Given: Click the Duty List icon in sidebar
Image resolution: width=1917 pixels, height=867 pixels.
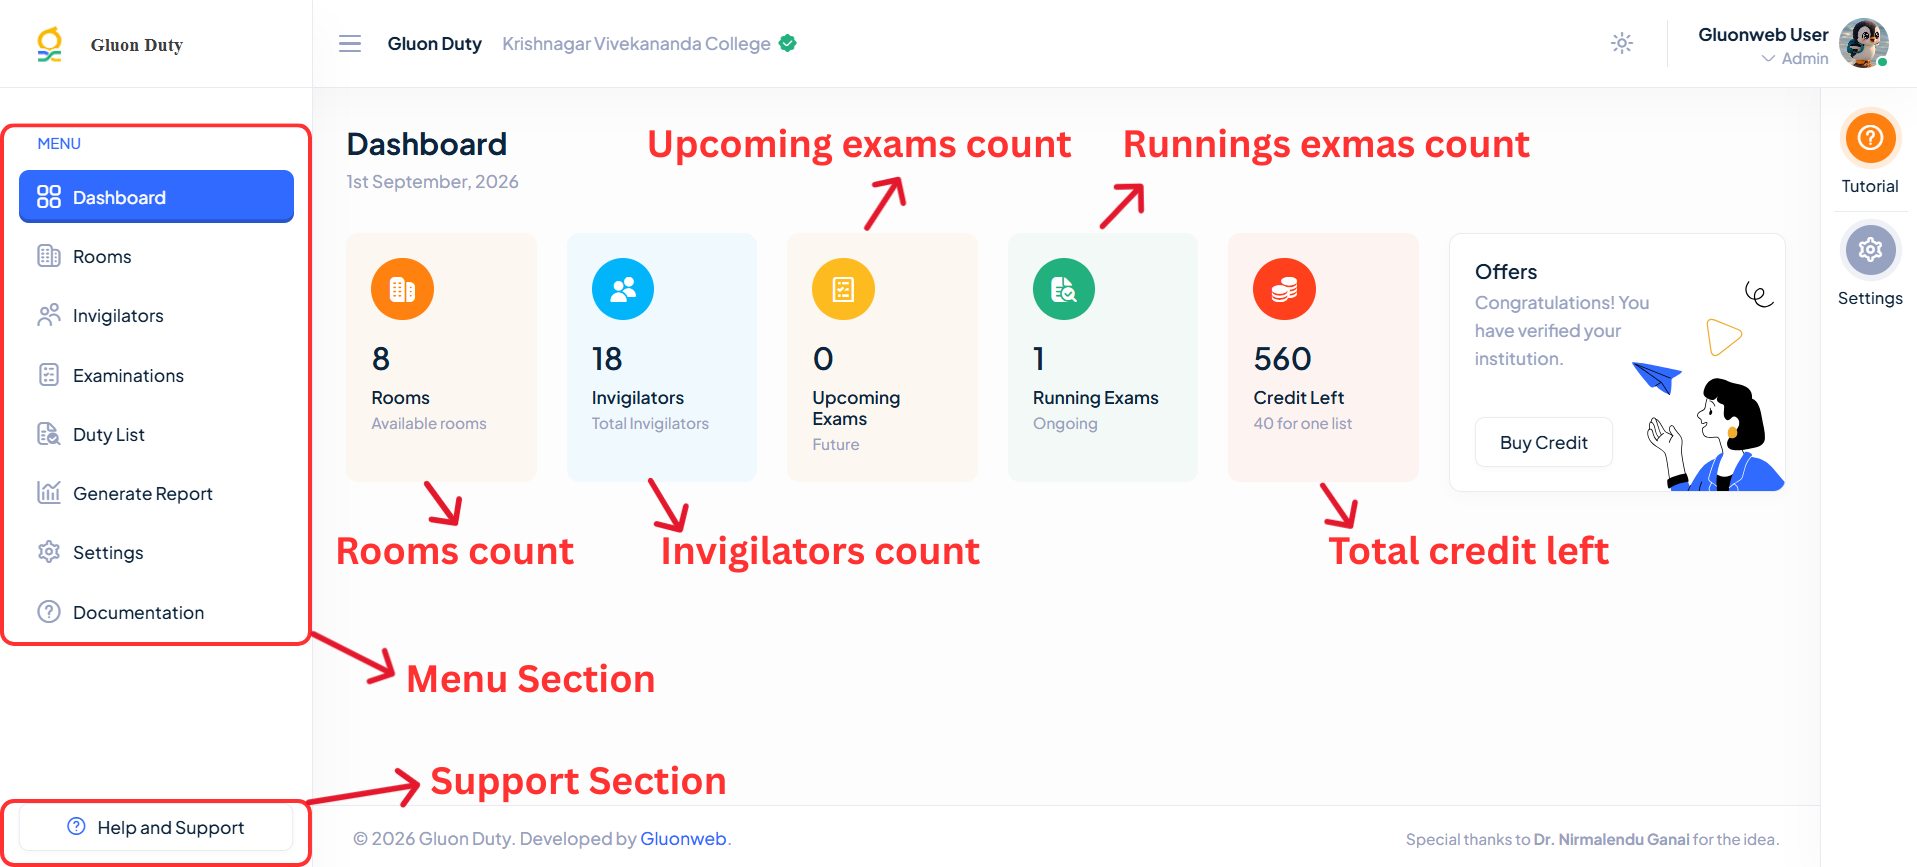Looking at the screenshot, I should click(x=49, y=434).
